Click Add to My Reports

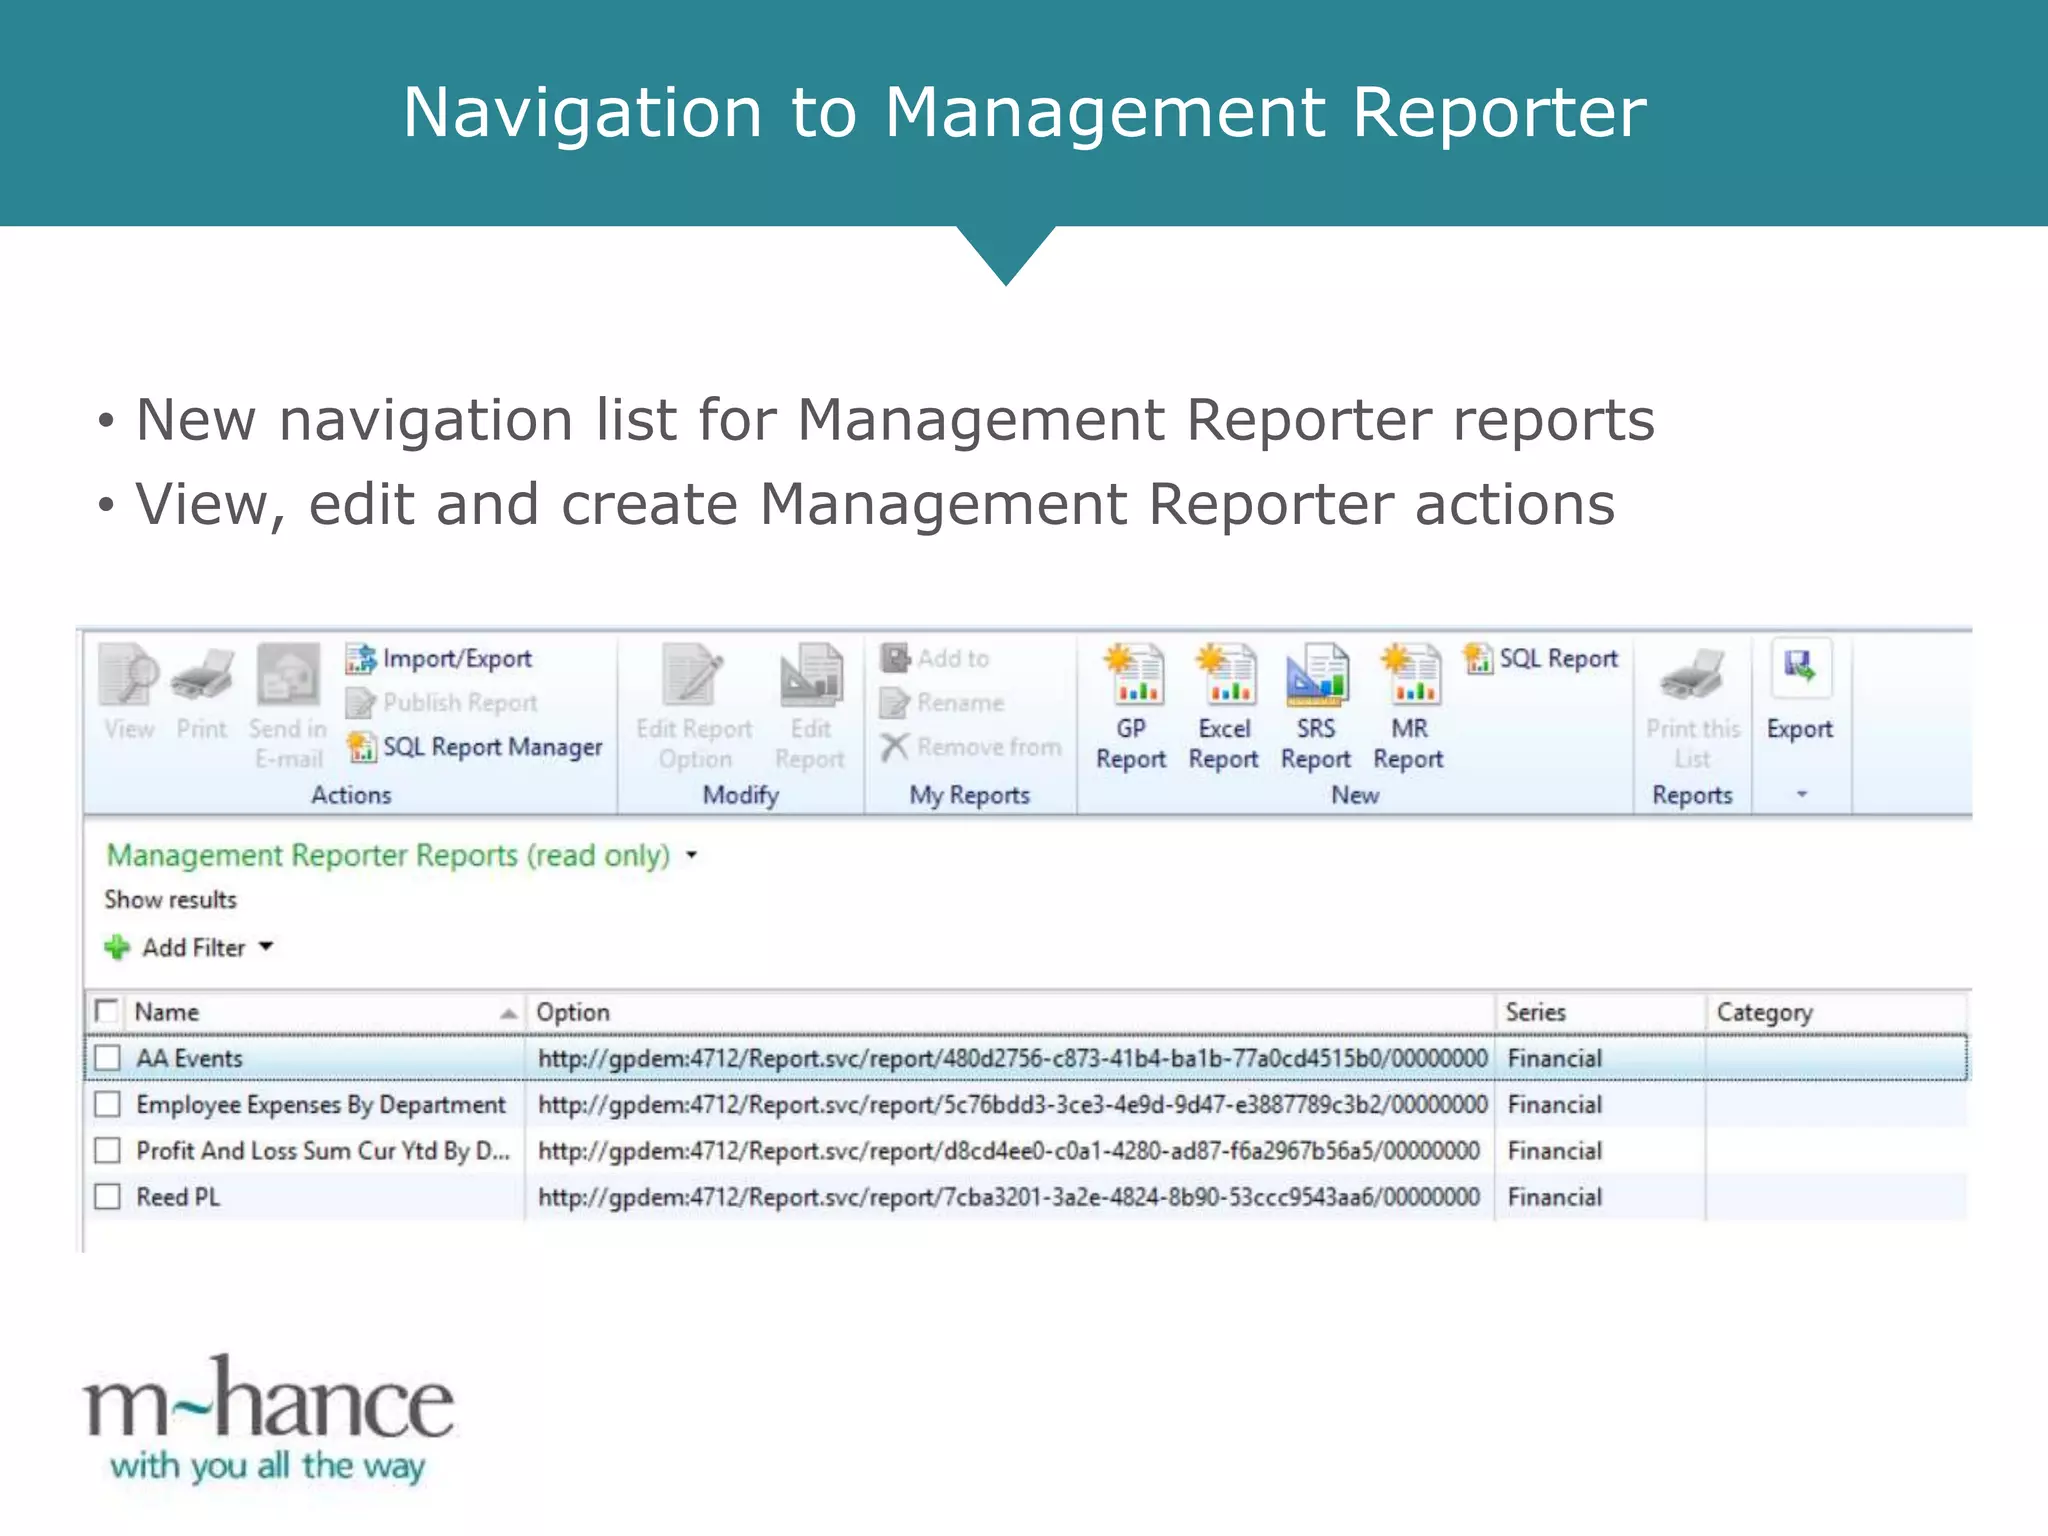click(x=935, y=658)
